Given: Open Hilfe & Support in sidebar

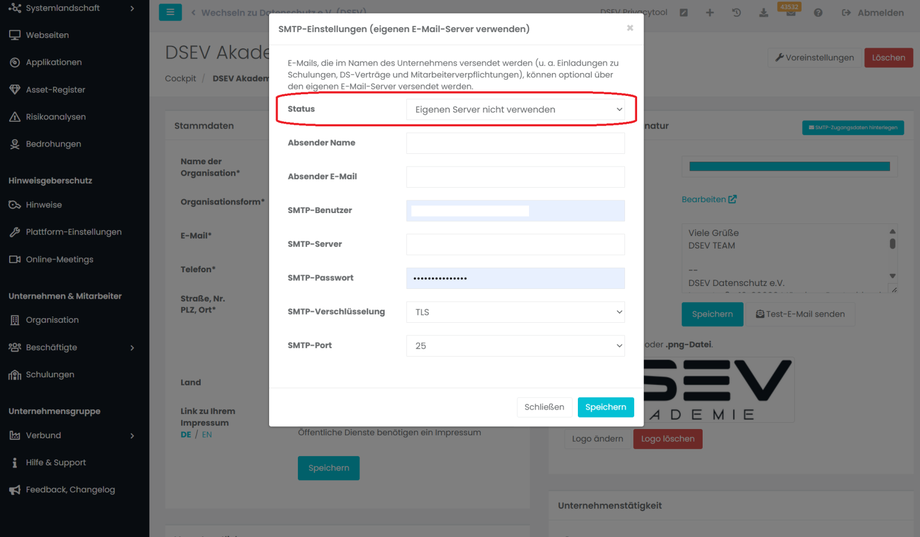Looking at the screenshot, I should pos(56,462).
